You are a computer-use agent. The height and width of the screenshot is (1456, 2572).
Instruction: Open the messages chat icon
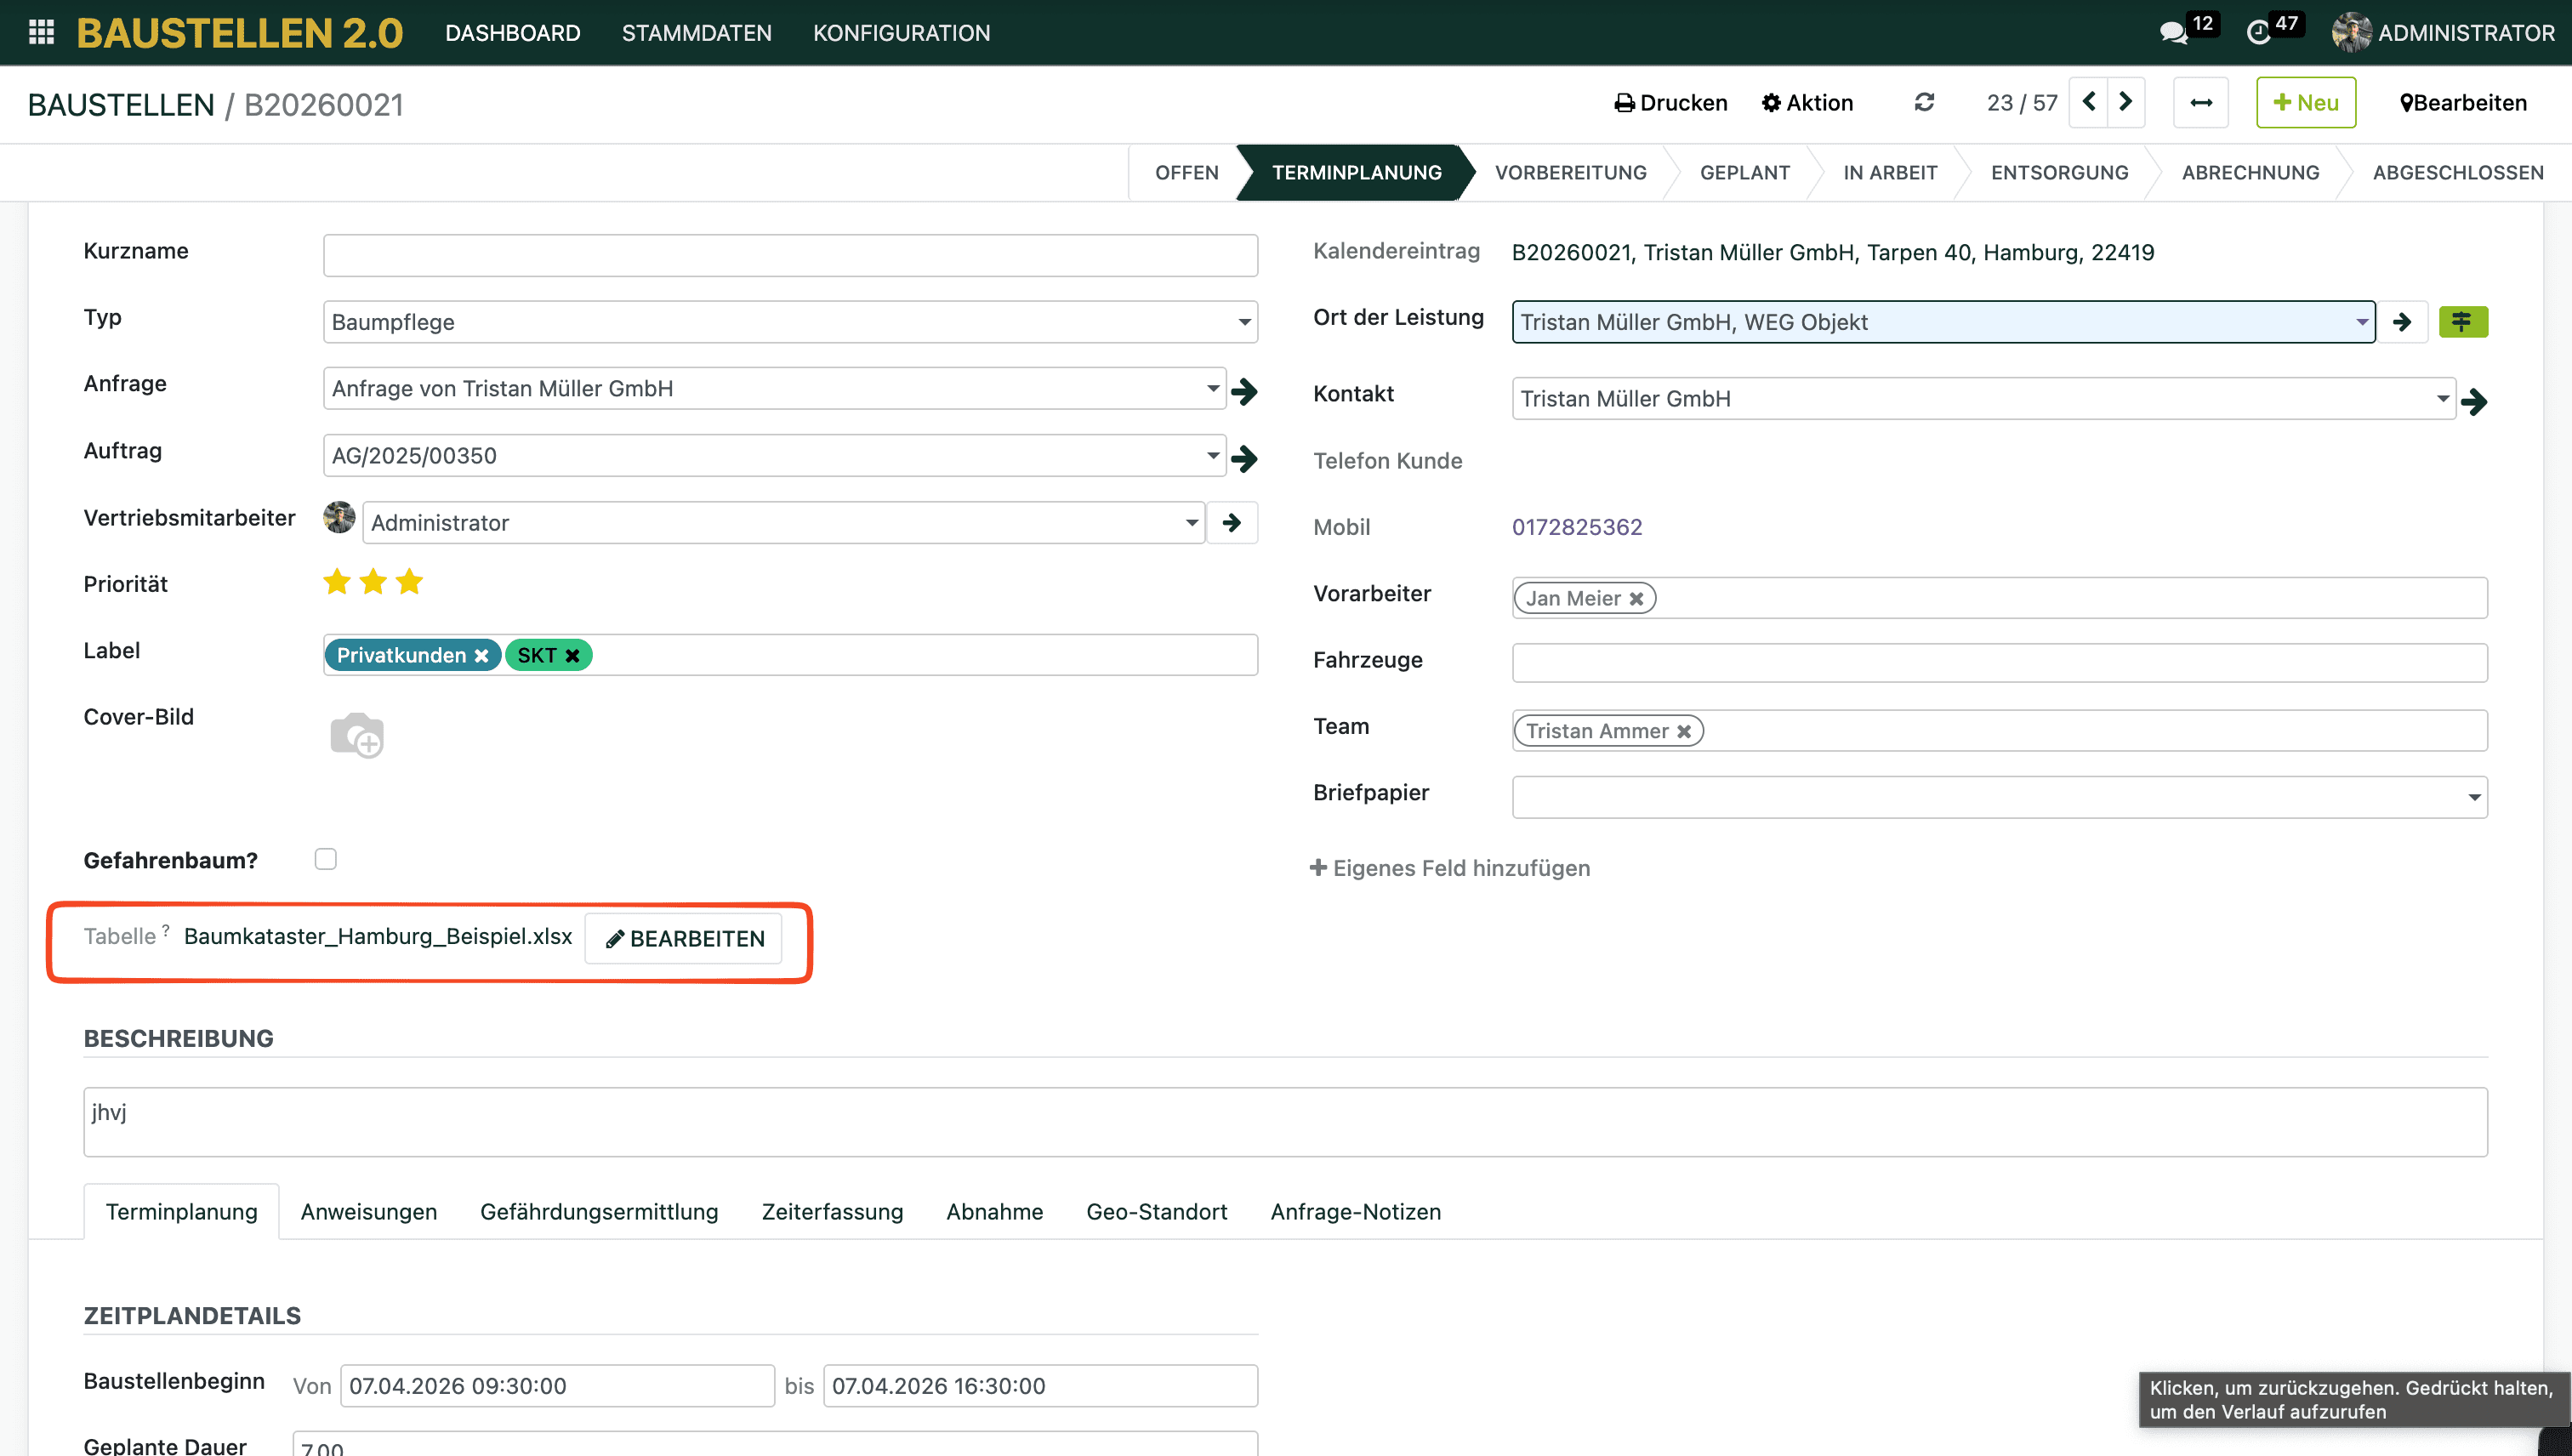pos(2173,33)
